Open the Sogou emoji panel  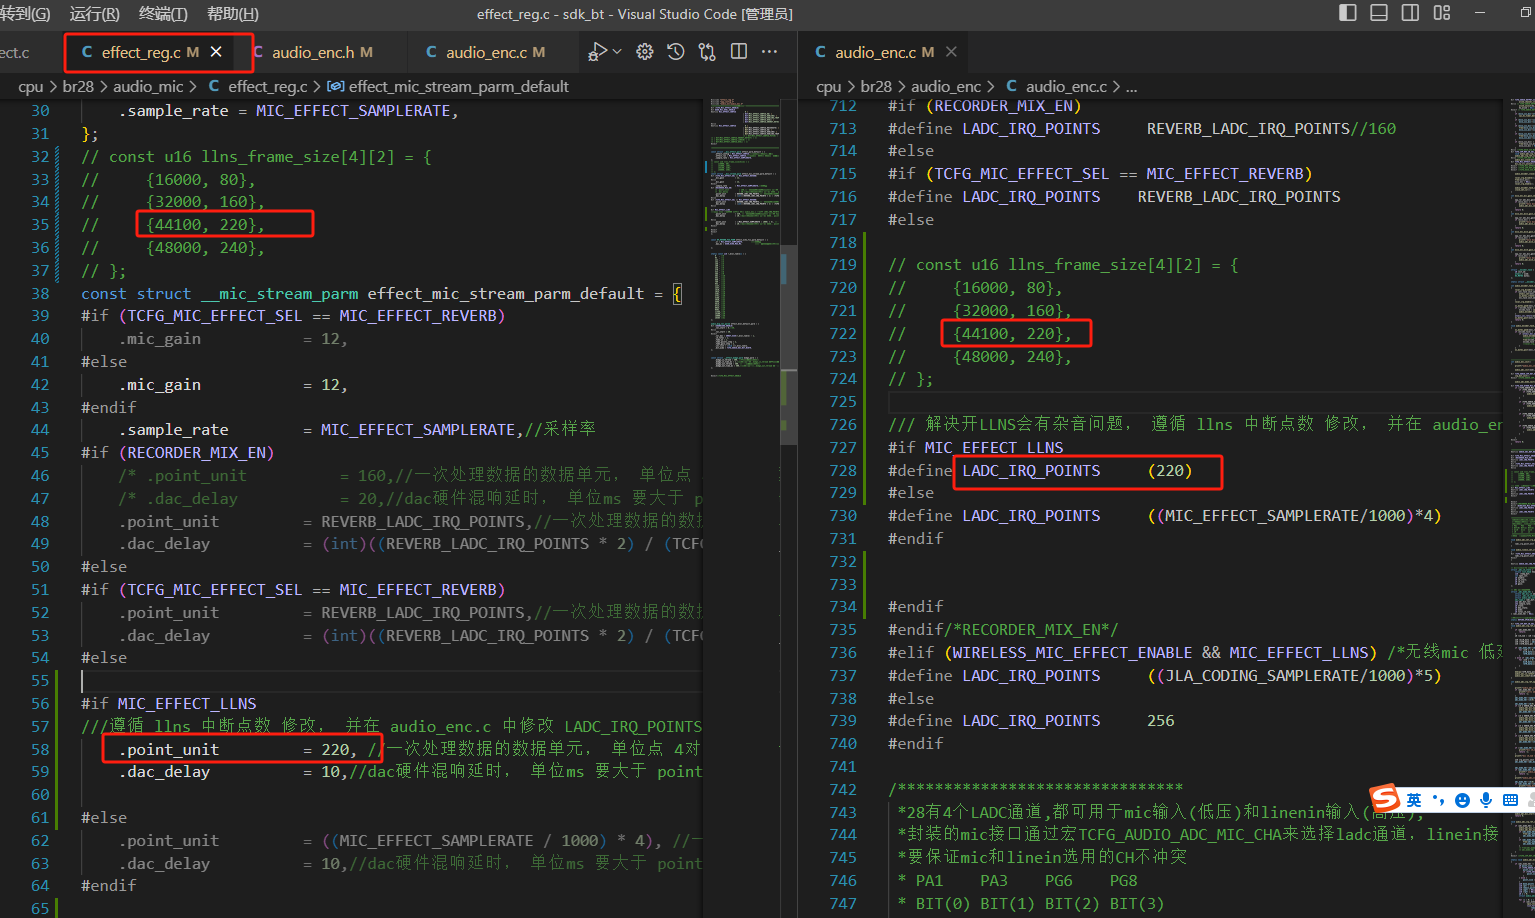pyautogui.click(x=1462, y=800)
